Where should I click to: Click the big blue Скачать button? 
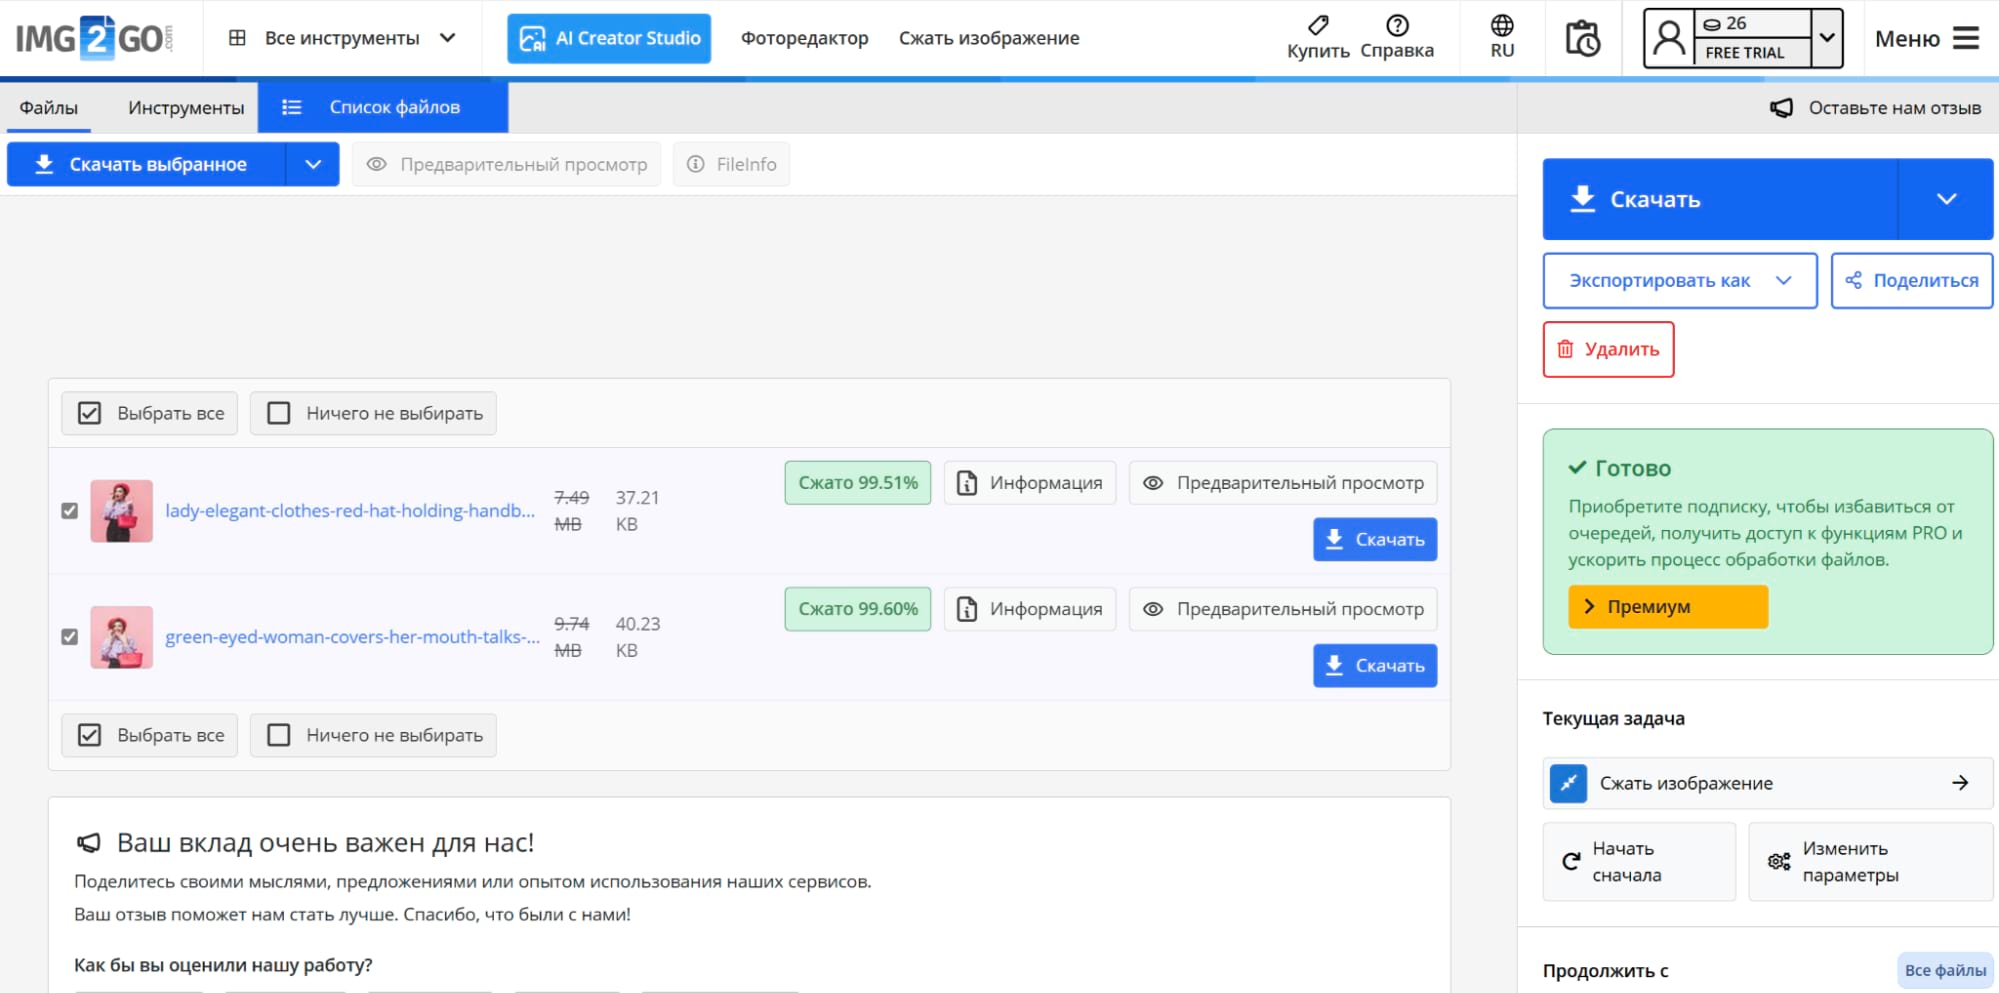coord(1720,199)
